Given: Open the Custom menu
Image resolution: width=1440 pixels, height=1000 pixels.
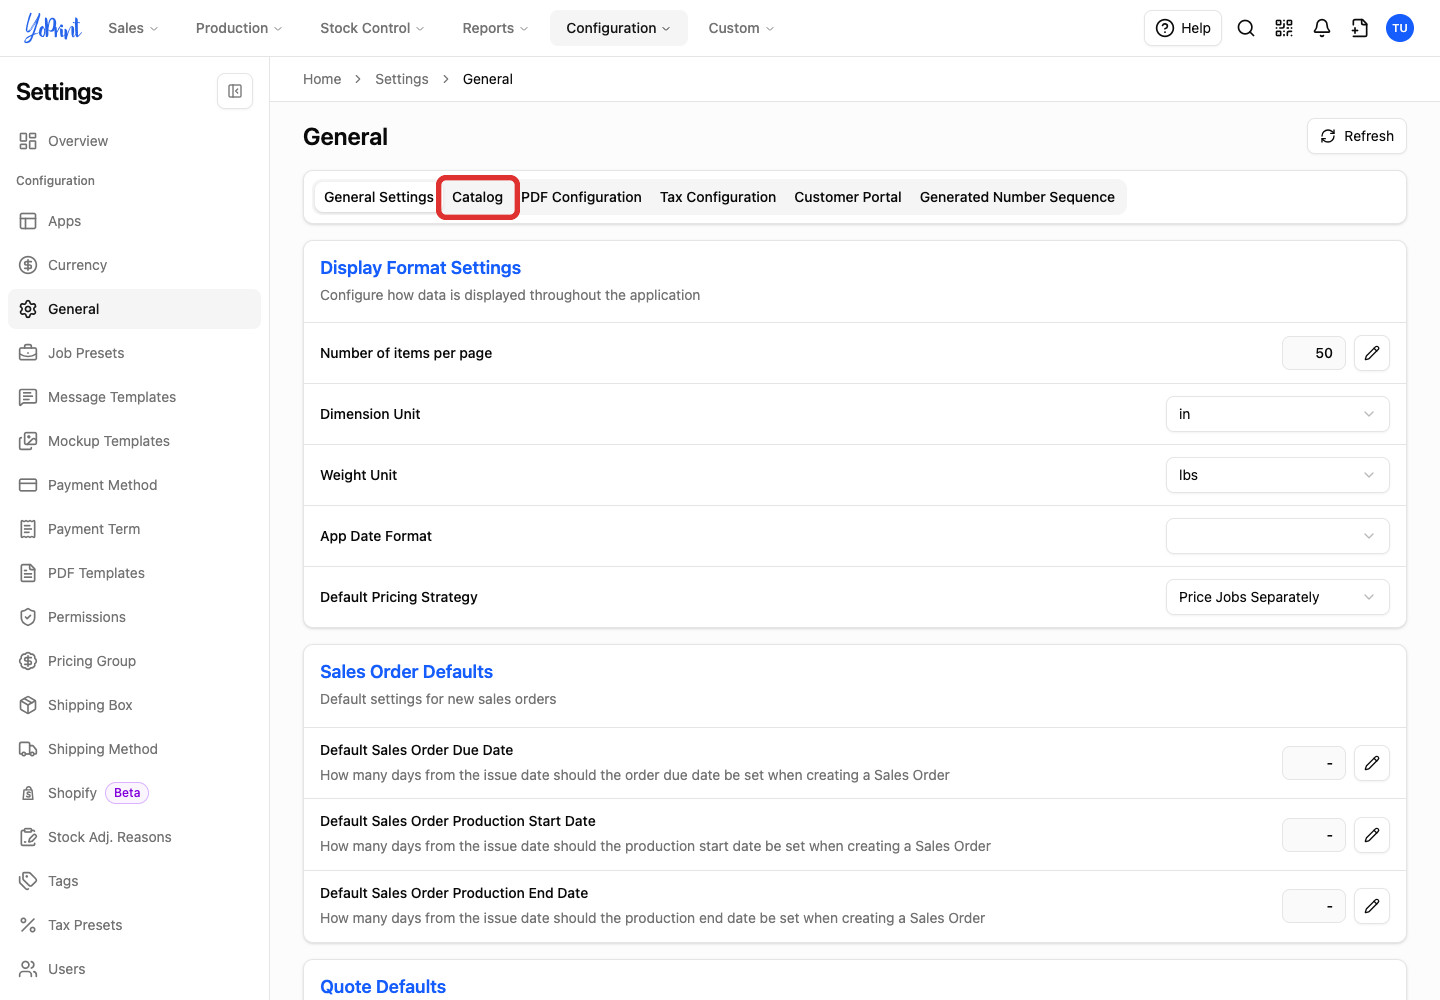Looking at the screenshot, I should [741, 28].
